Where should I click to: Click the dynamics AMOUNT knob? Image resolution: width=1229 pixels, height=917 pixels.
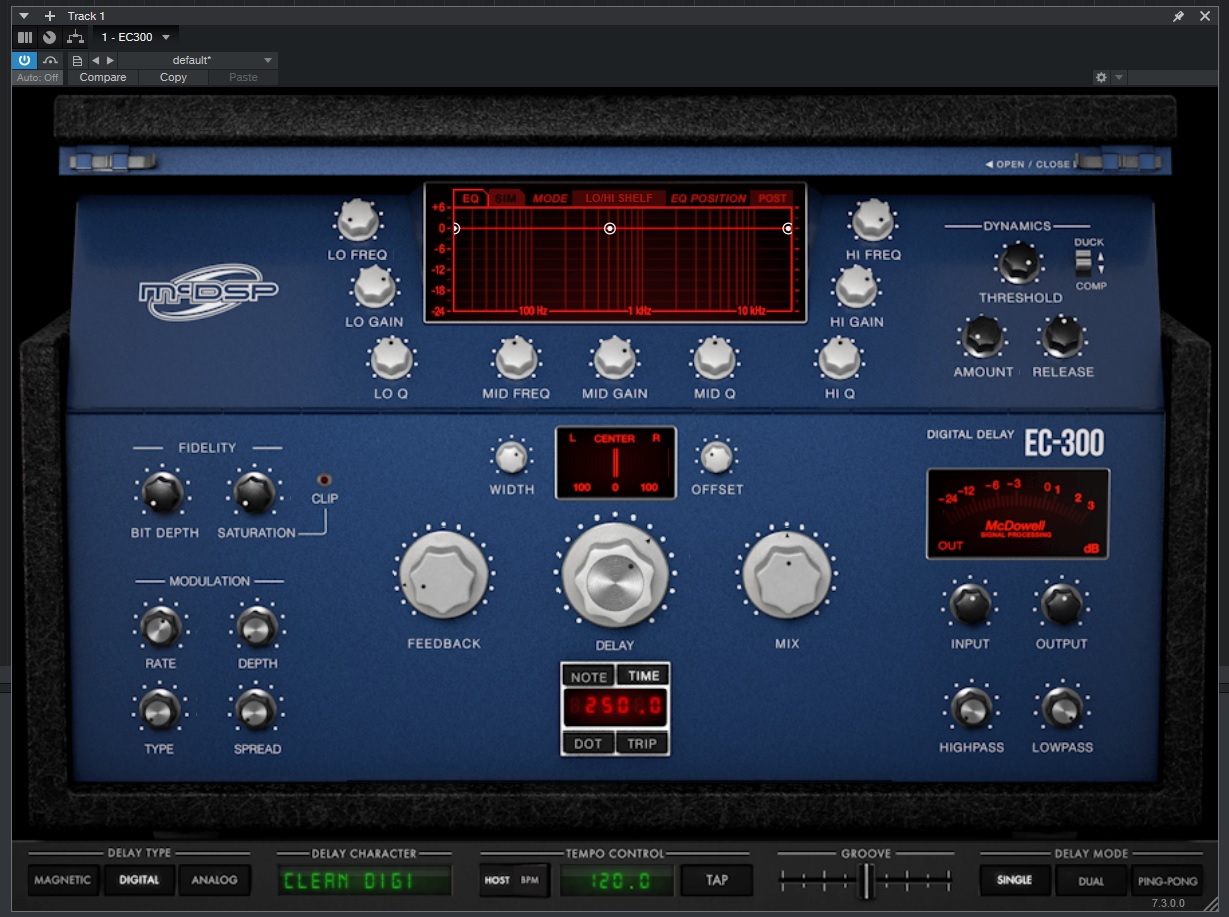pyautogui.click(x=983, y=338)
